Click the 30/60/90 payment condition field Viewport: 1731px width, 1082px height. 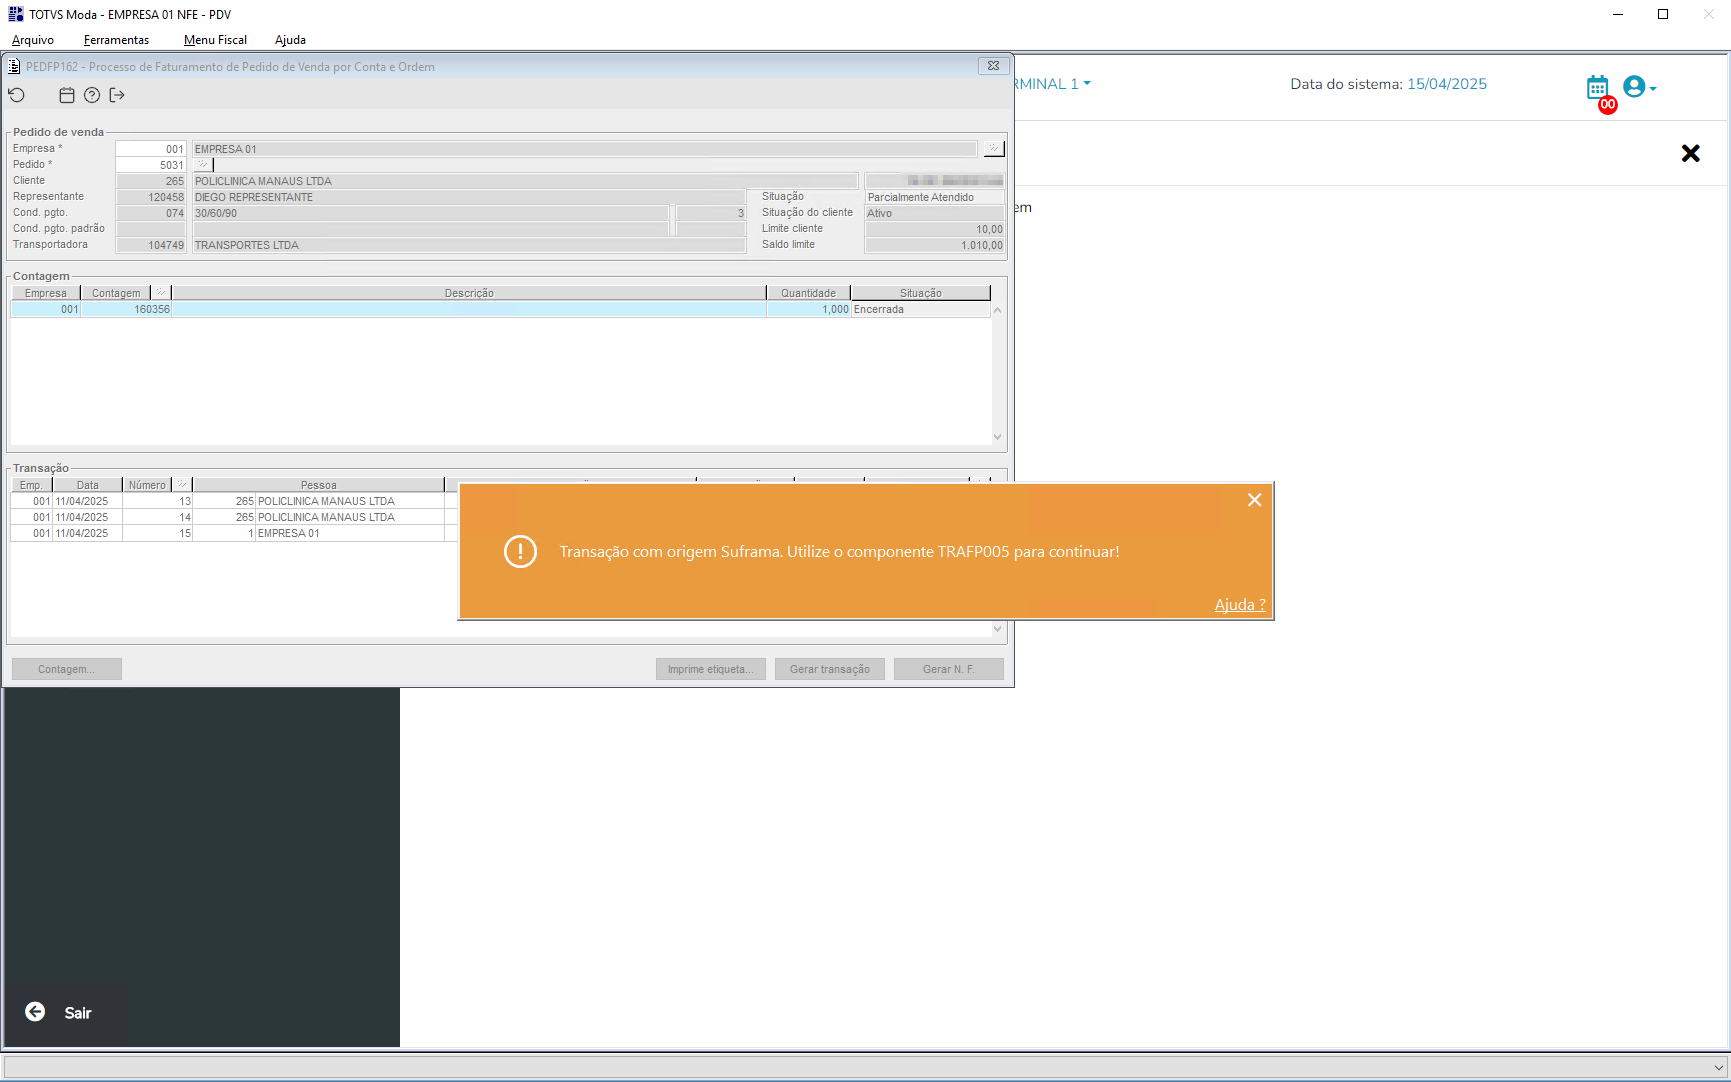pyautogui.click(x=430, y=213)
